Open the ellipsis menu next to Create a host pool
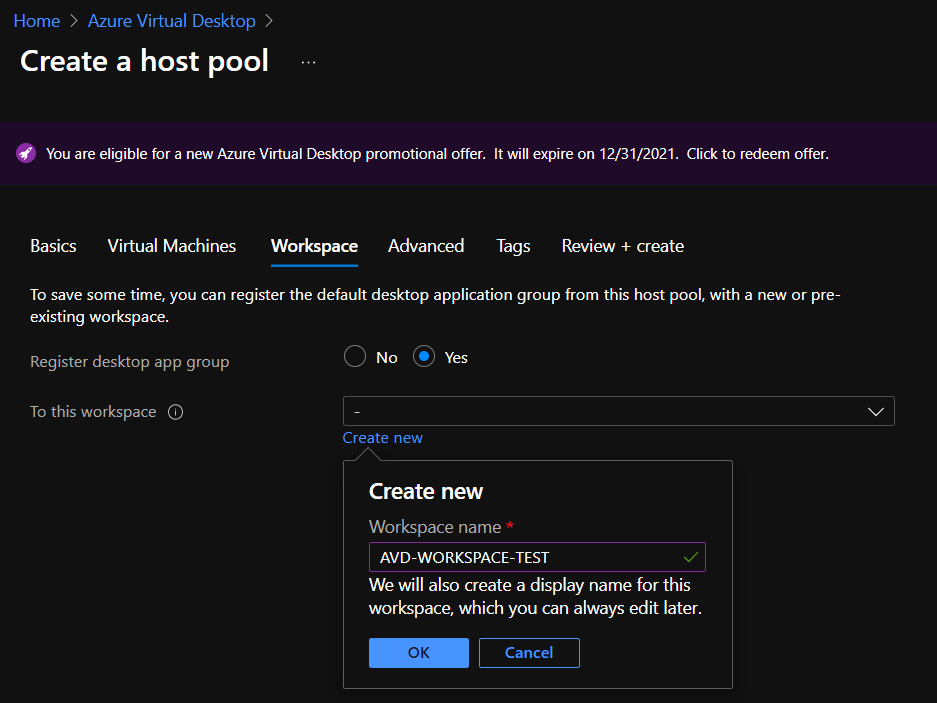 pos(308,62)
